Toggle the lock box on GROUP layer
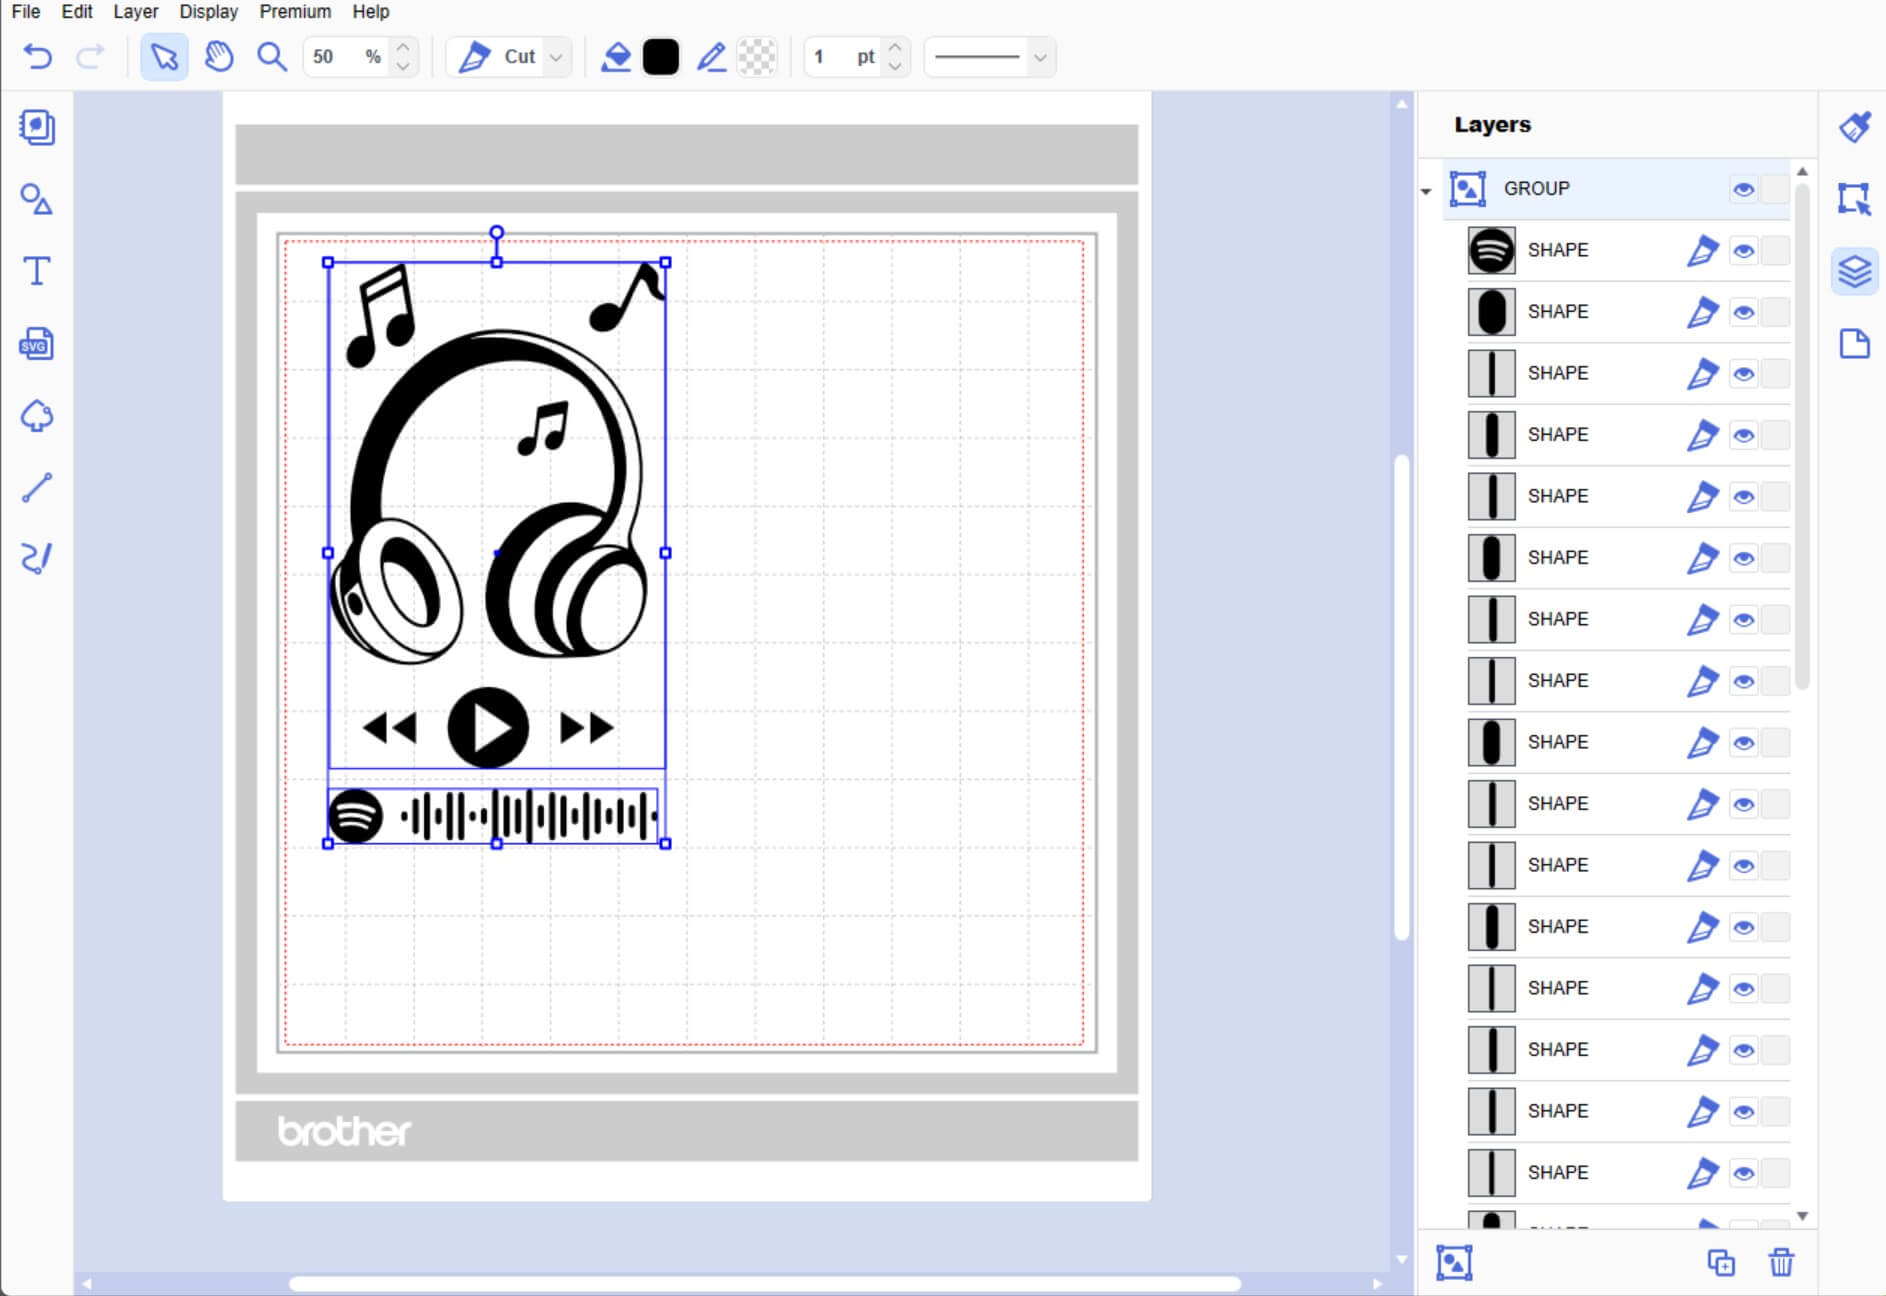 pyautogui.click(x=1774, y=189)
